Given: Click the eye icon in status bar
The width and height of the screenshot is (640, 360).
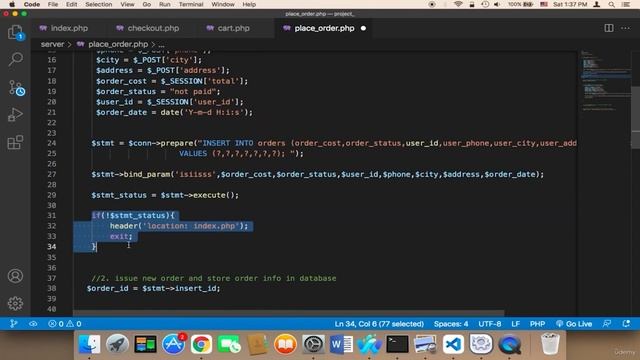Looking at the screenshot, I should click(33, 324).
